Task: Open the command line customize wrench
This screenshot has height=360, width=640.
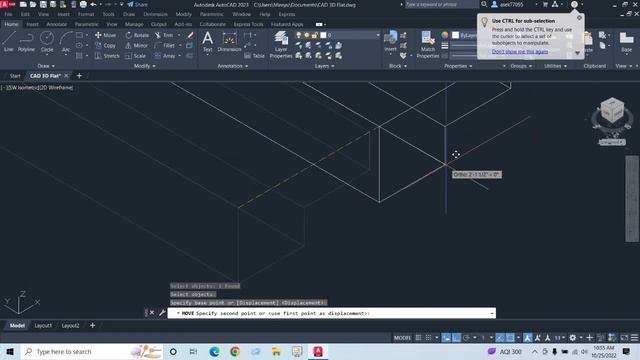Action: pyautogui.click(x=162, y=313)
